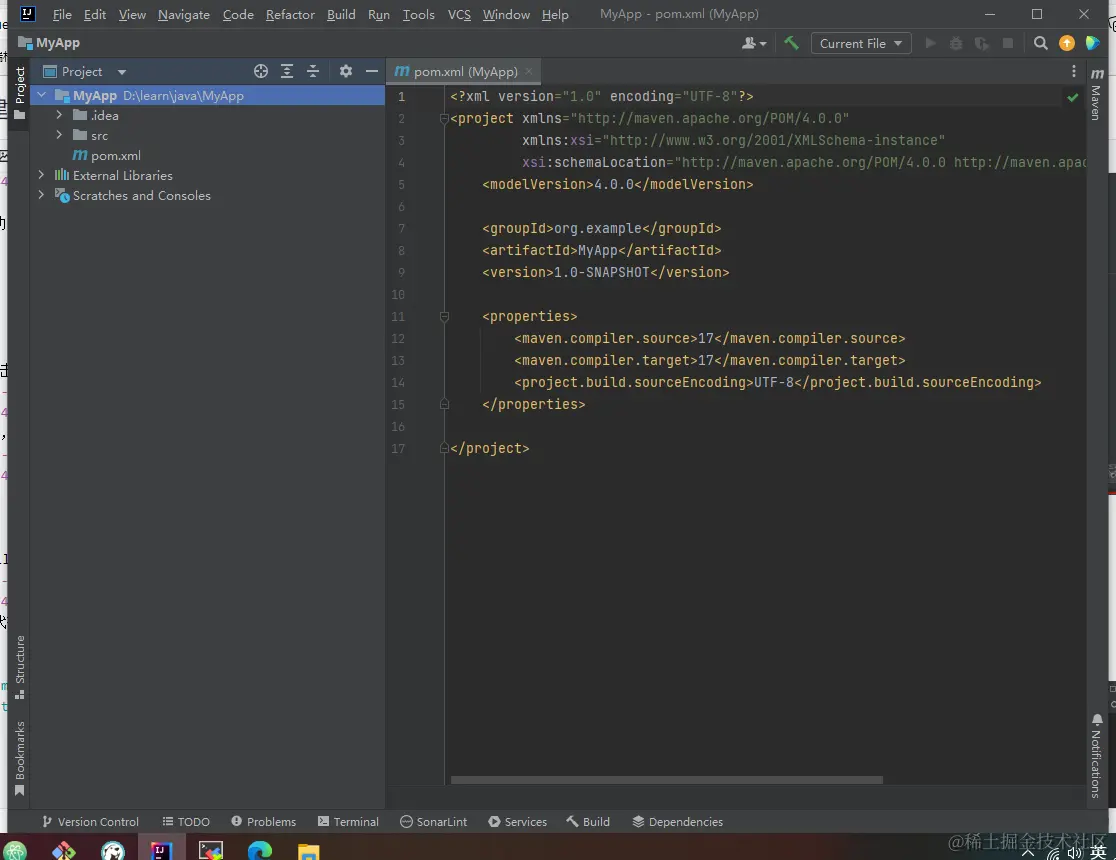Open the View menu

tap(132, 14)
